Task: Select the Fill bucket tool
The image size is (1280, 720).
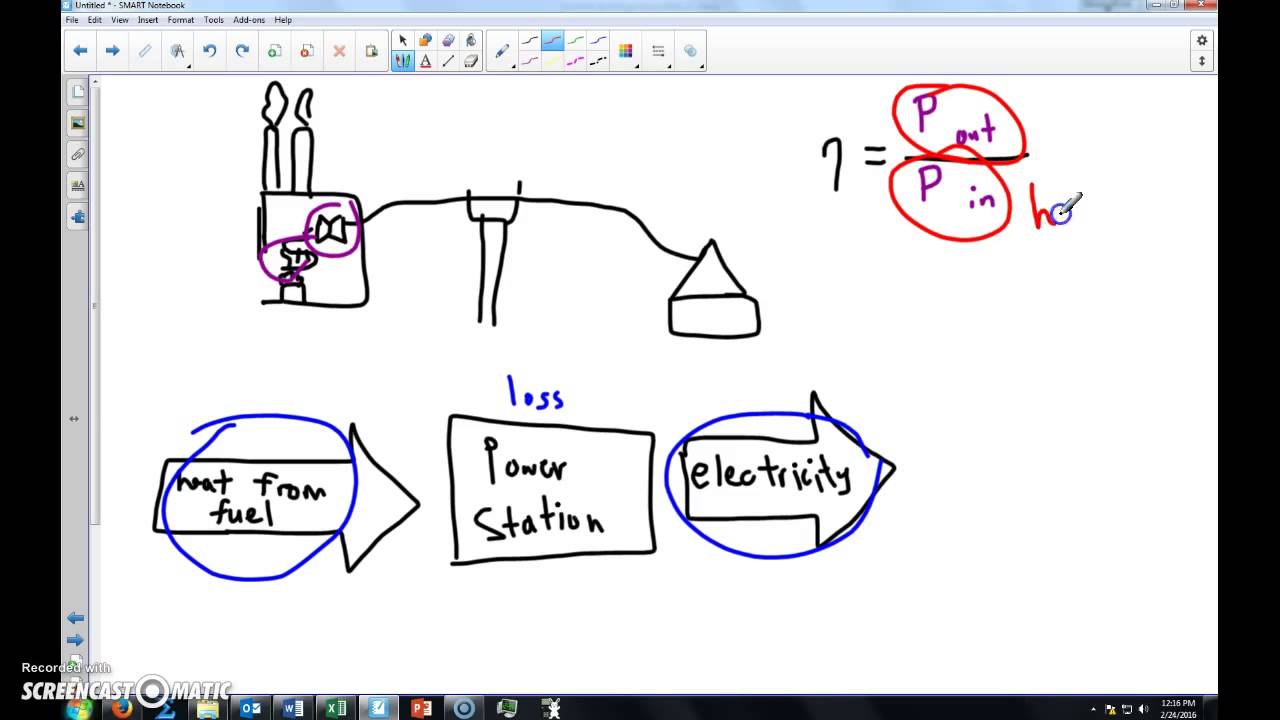Action: click(470, 40)
